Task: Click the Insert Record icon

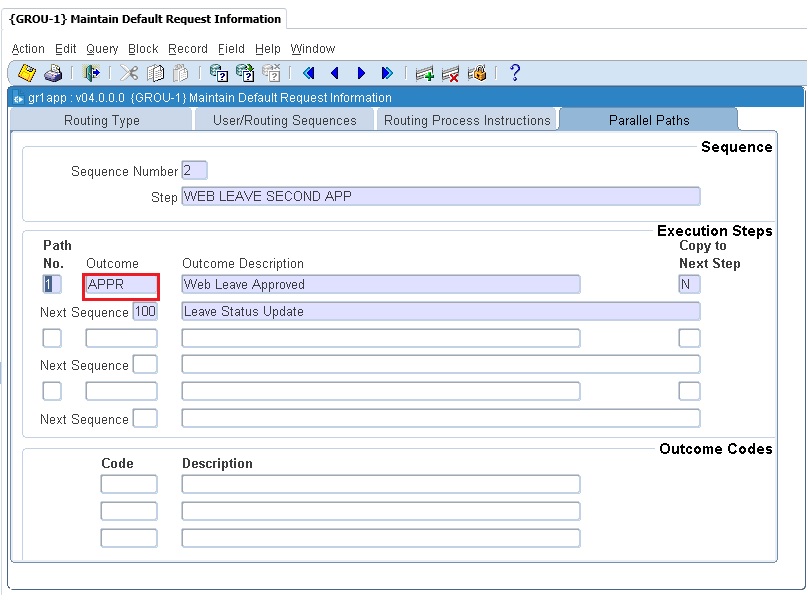Action: 425,73
